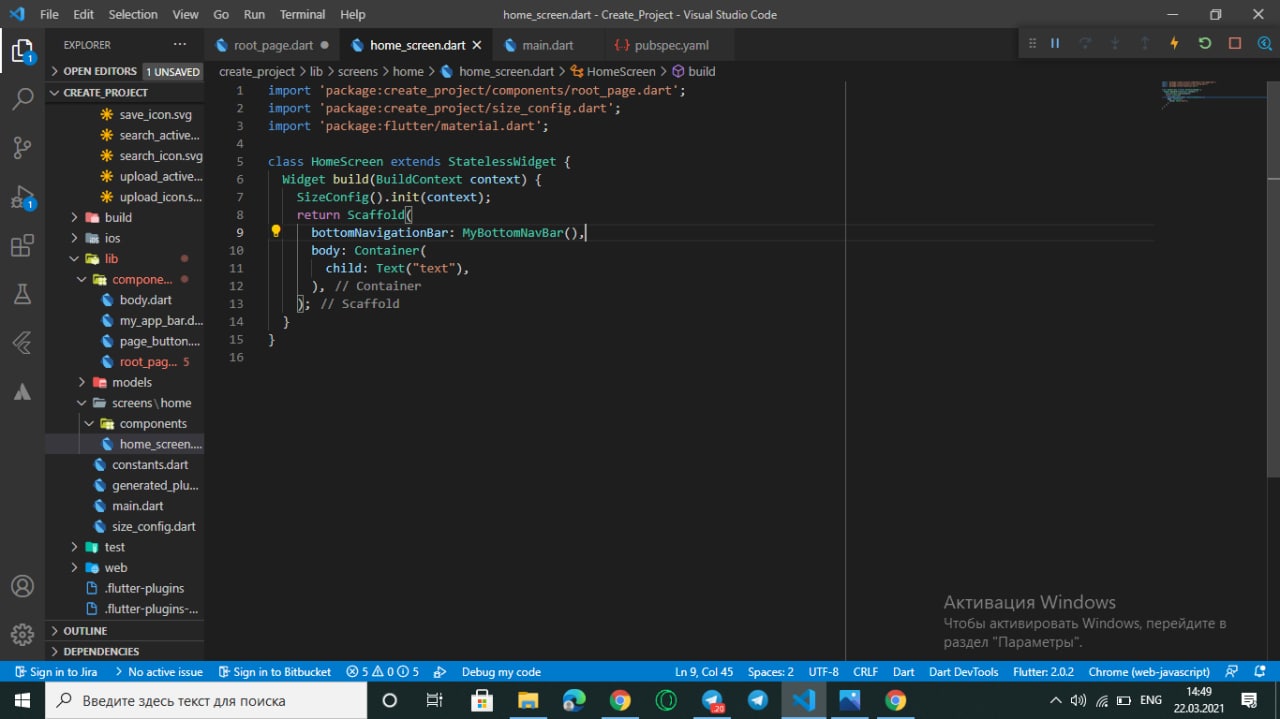1280x719 pixels.
Task: Click Flutter: 2.0.2 version
Action: pos(1043,672)
